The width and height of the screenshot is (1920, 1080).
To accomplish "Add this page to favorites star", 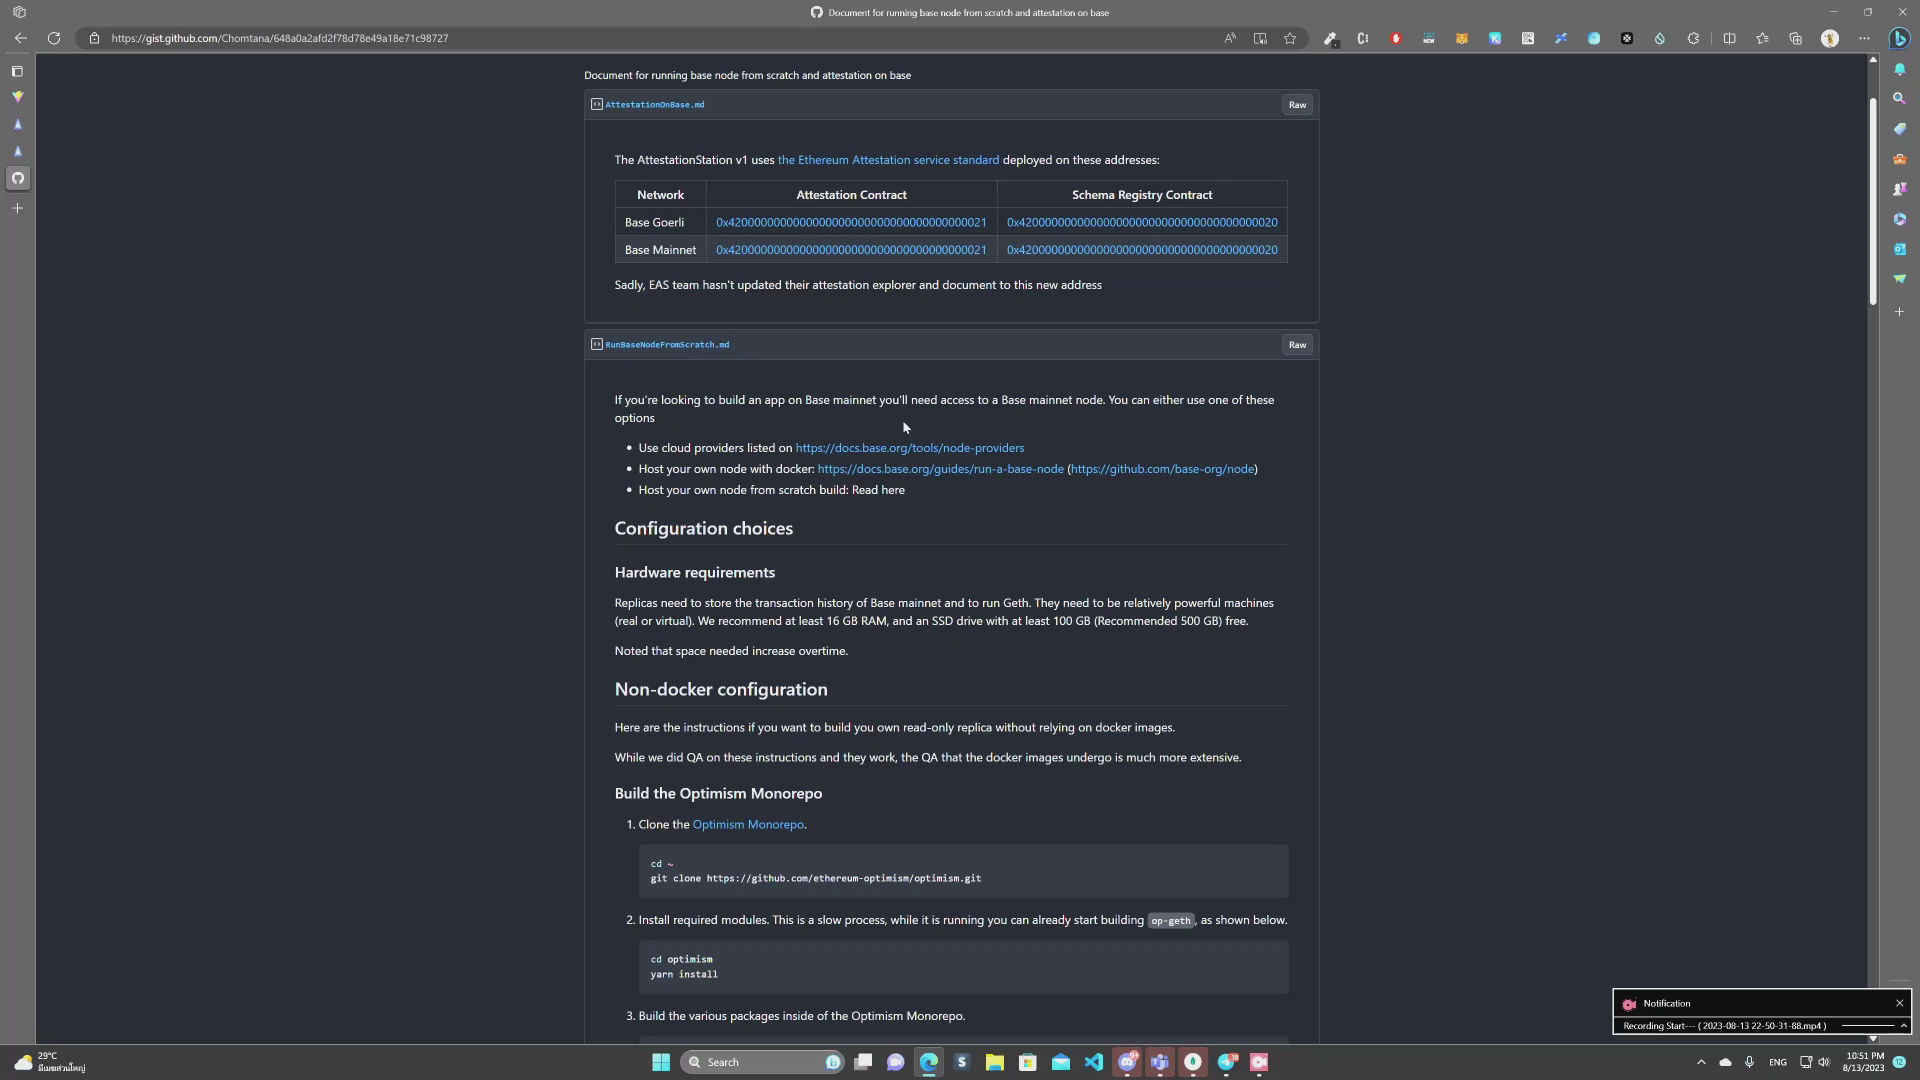I will click(x=1290, y=38).
